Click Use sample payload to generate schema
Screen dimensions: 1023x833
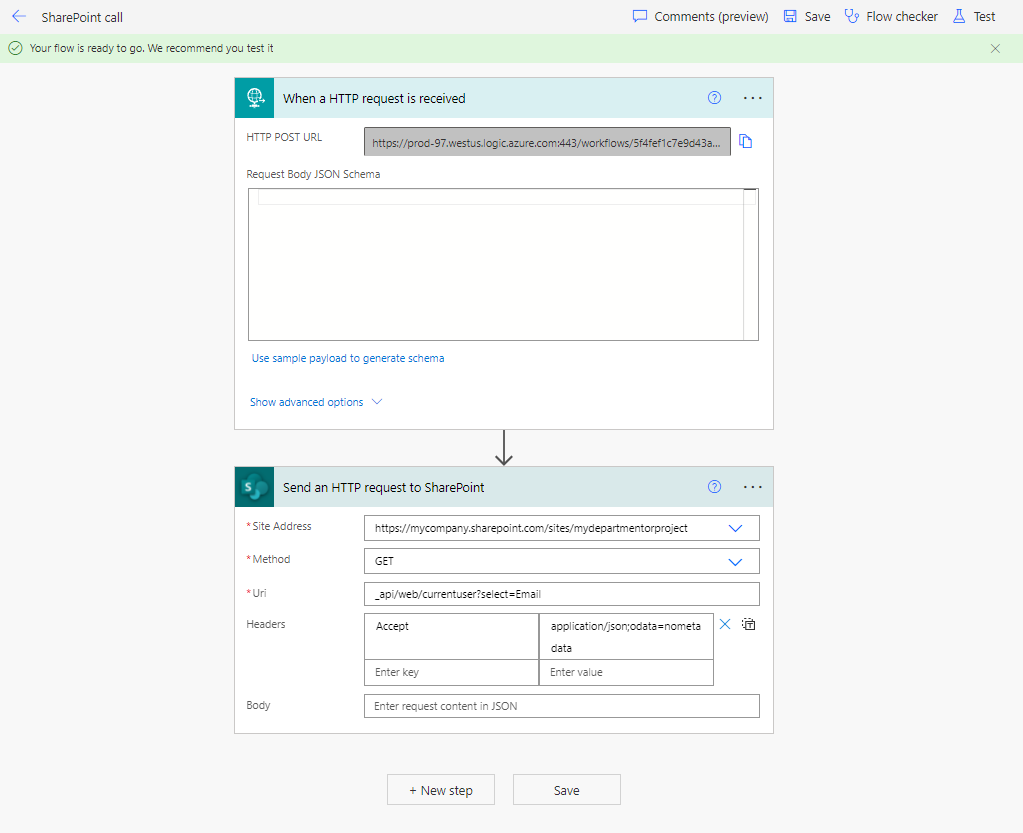tap(348, 358)
